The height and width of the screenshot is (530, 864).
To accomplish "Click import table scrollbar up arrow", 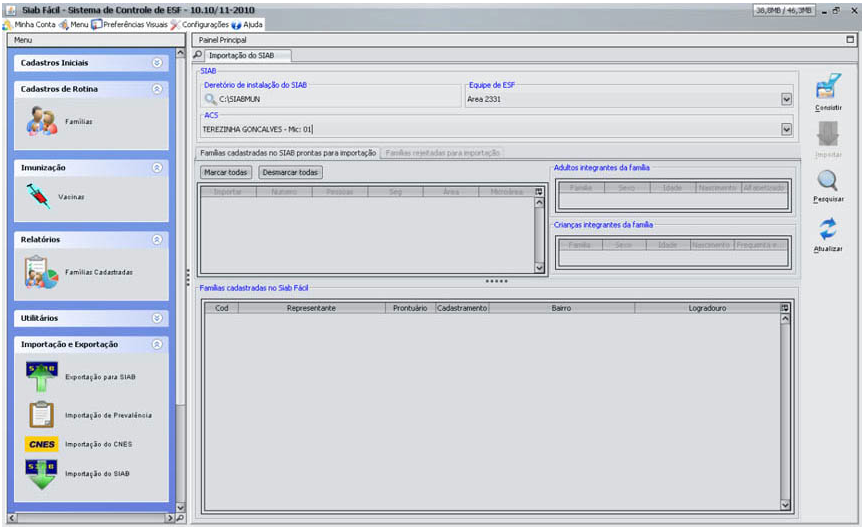I will click(539, 202).
